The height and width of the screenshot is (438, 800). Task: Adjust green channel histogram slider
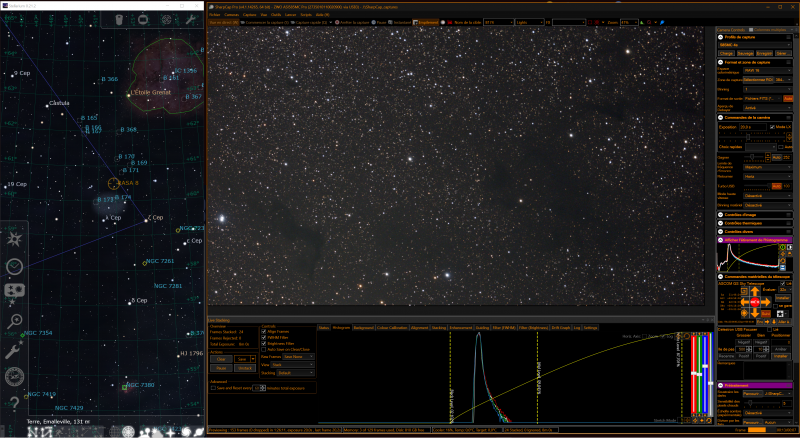[x=699, y=374]
